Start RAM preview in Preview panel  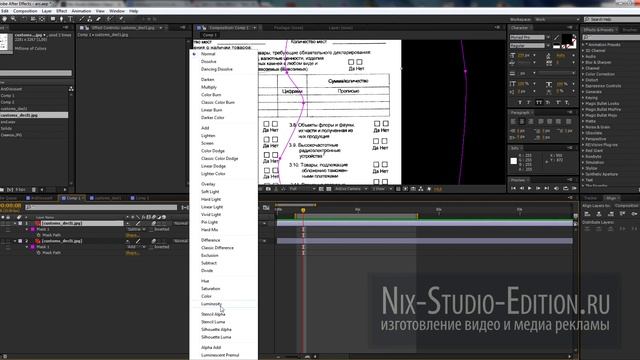pyautogui.click(x=574, y=188)
